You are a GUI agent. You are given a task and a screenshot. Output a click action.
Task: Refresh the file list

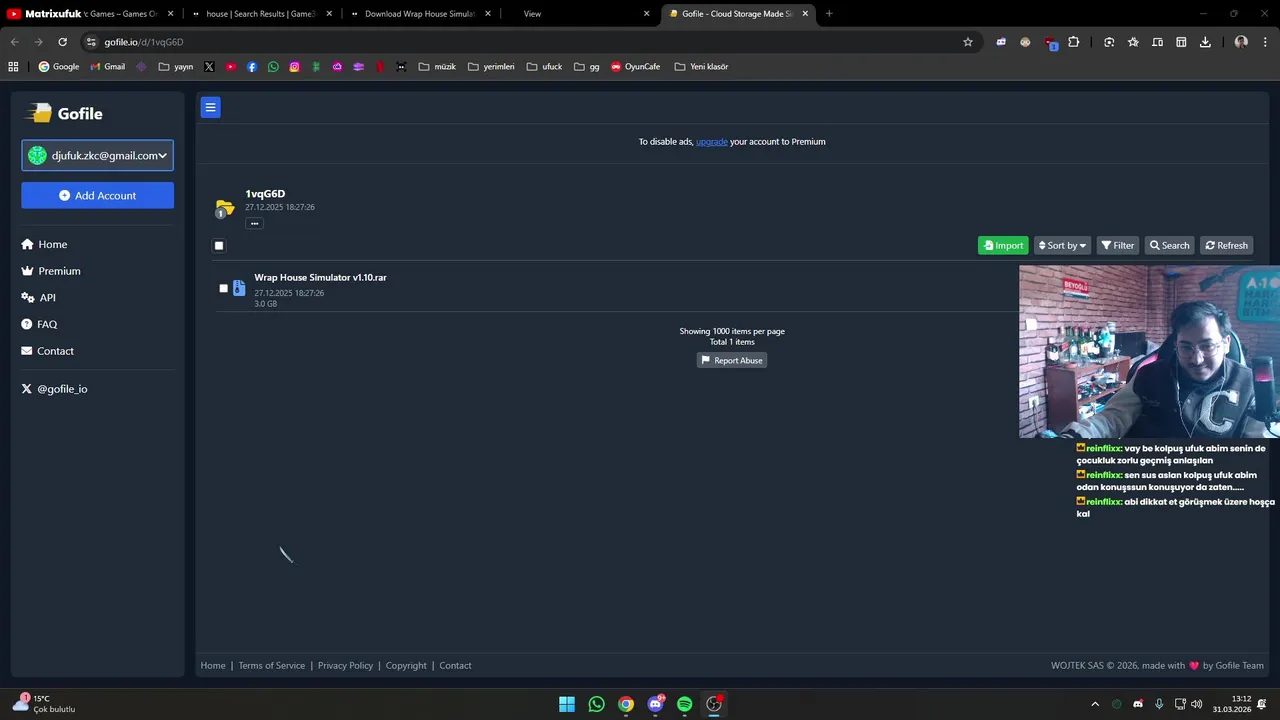pos(1226,246)
